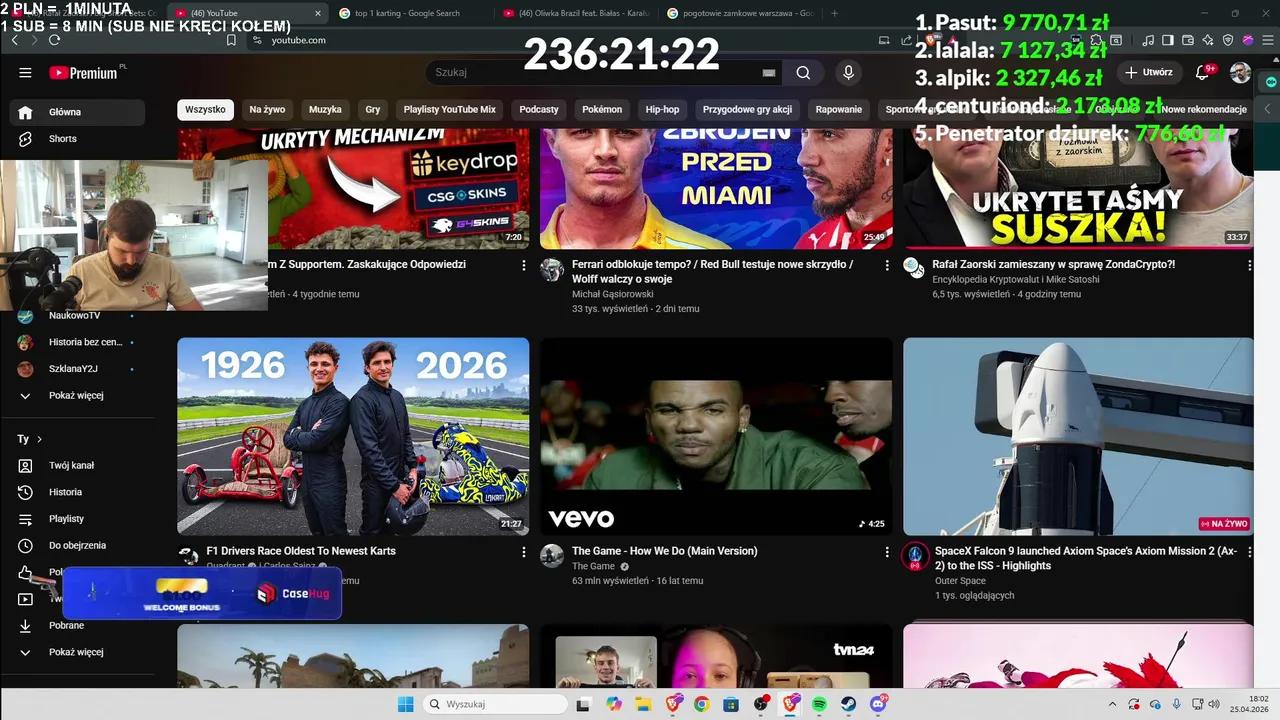
Task: Open Steam from the Windows taskbar
Action: click(848, 704)
